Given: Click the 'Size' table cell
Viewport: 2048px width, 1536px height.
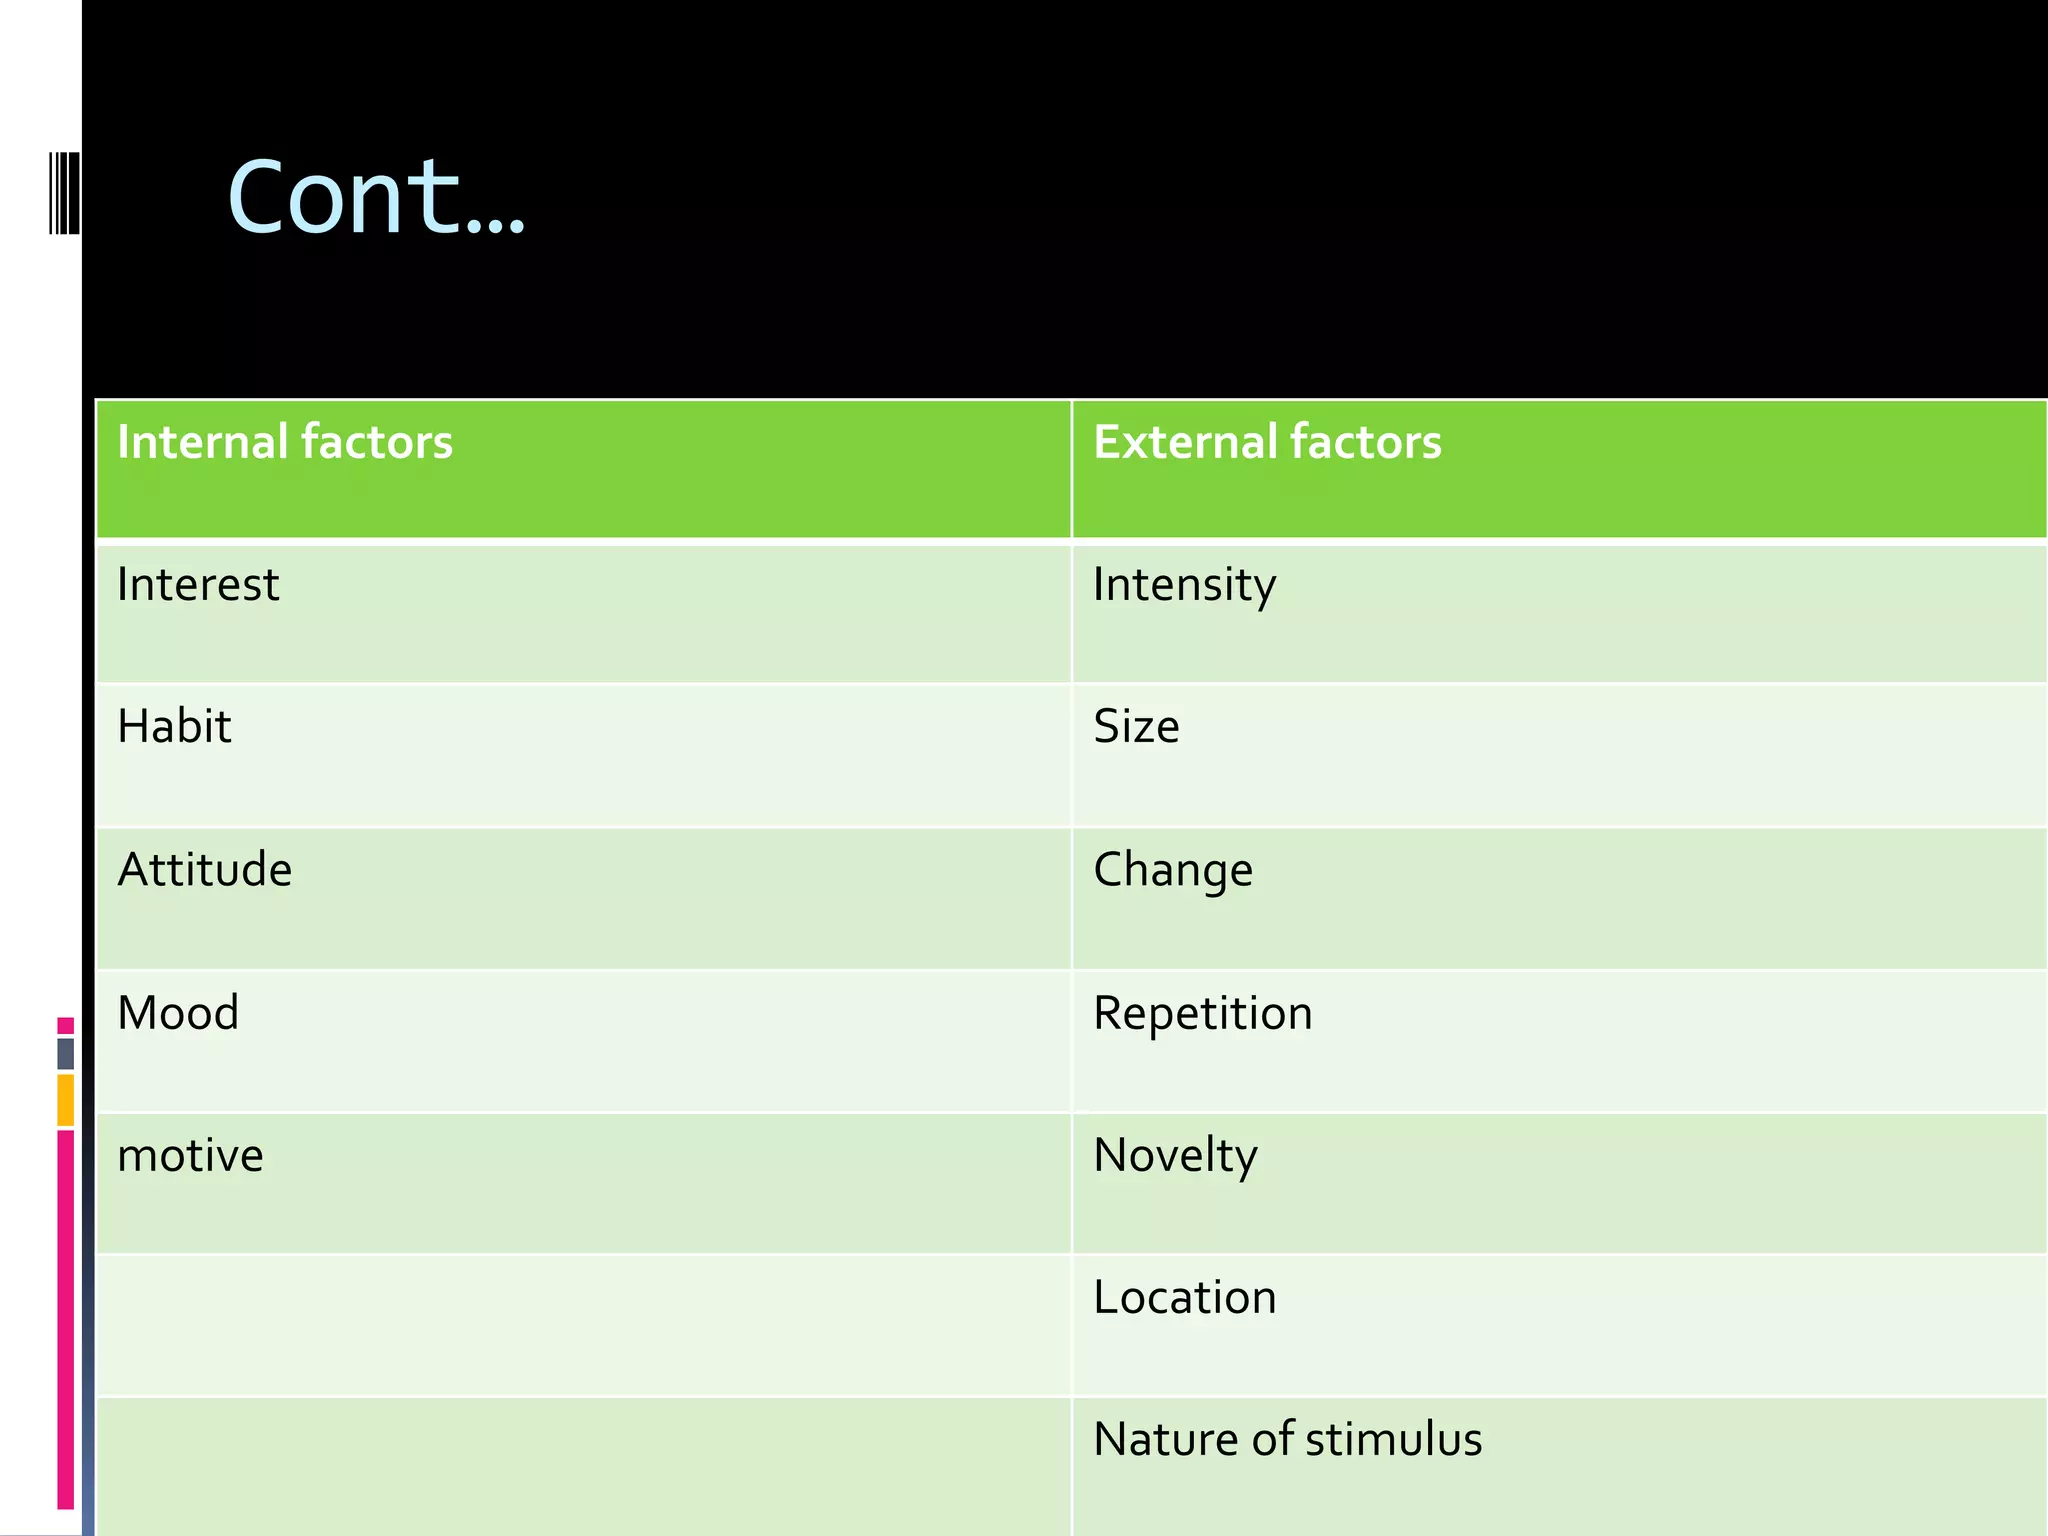Looking at the screenshot, I should (1559, 755).
